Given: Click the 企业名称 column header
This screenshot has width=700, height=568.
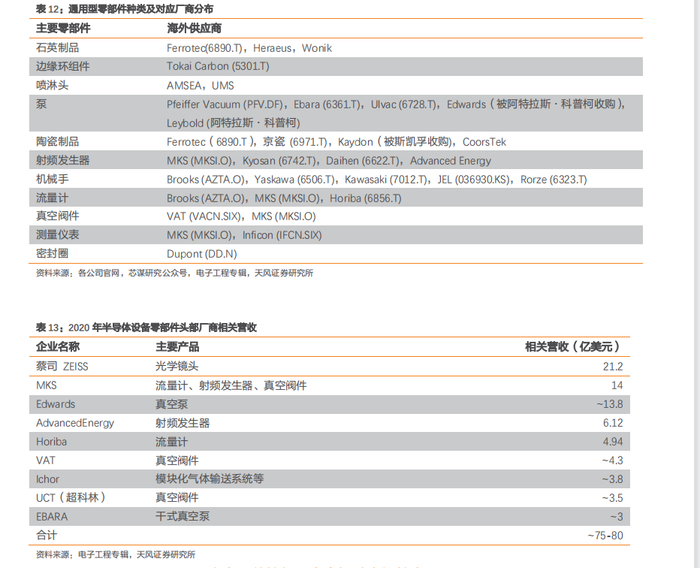Looking at the screenshot, I should pos(57,347).
